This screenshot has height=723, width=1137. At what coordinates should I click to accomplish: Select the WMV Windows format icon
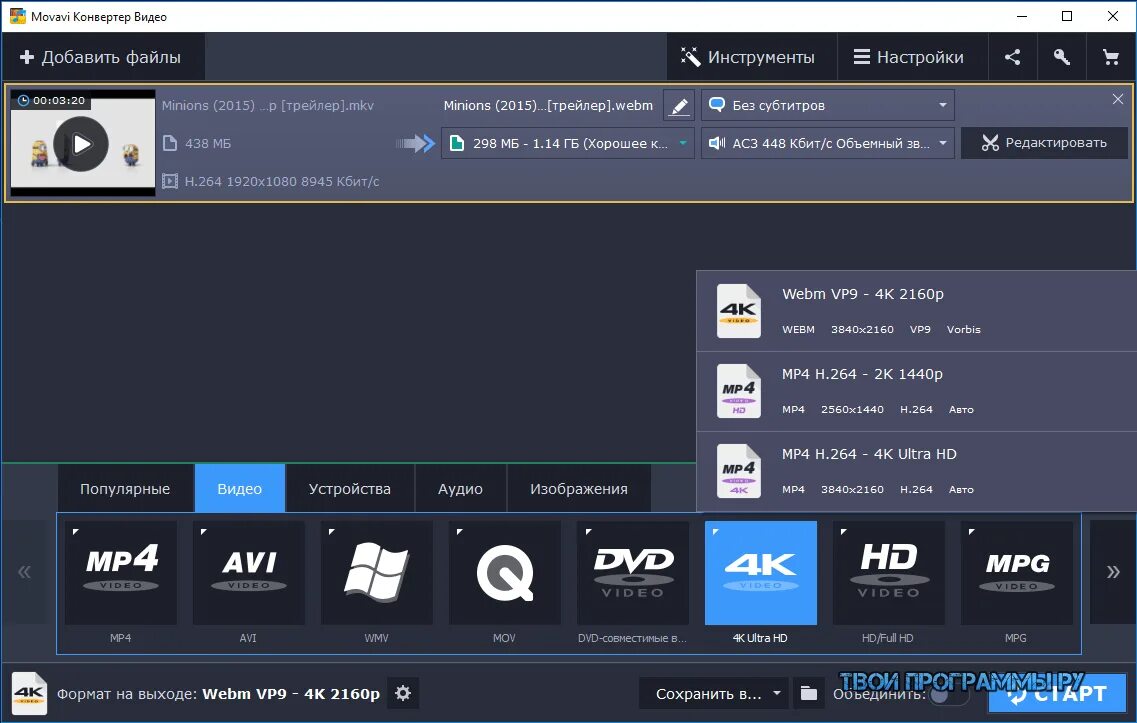coord(376,573)
